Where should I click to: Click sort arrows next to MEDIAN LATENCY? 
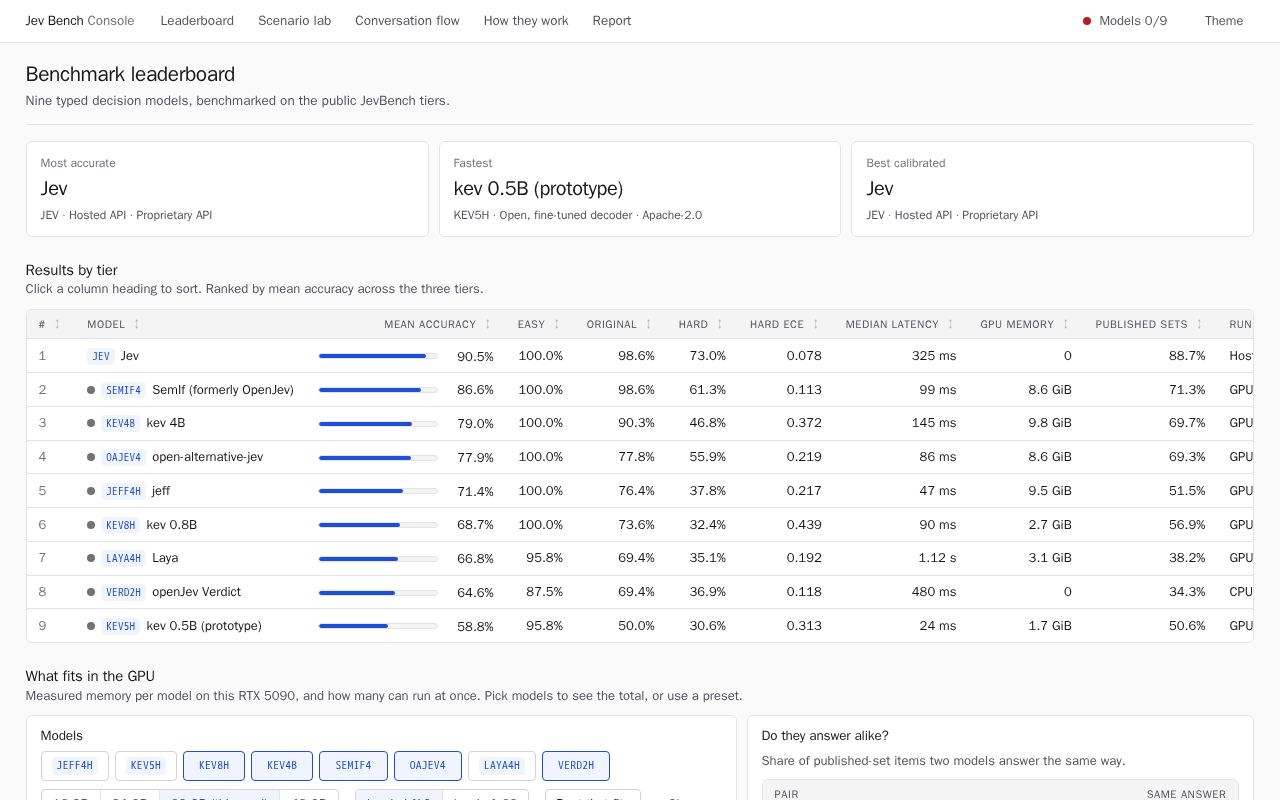(x=951, y=324)
